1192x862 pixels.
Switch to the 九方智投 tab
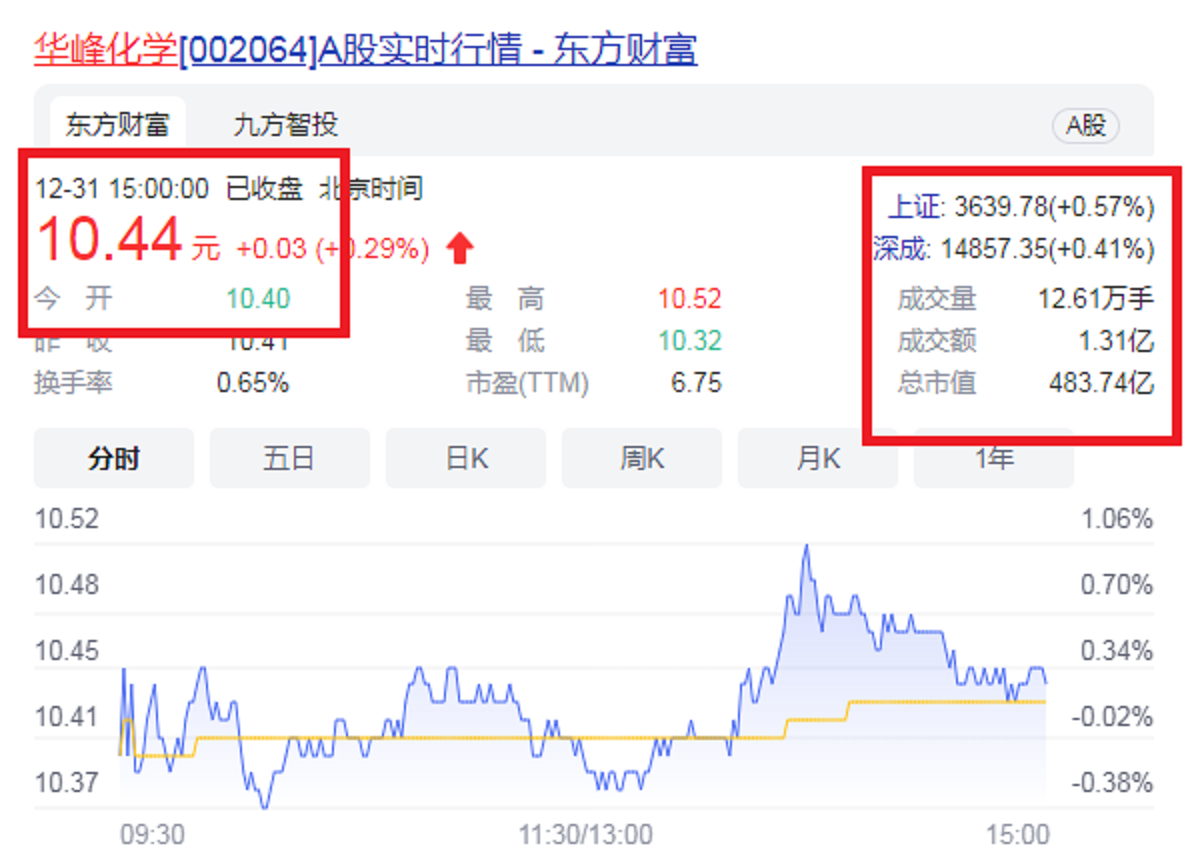(286, 124)
